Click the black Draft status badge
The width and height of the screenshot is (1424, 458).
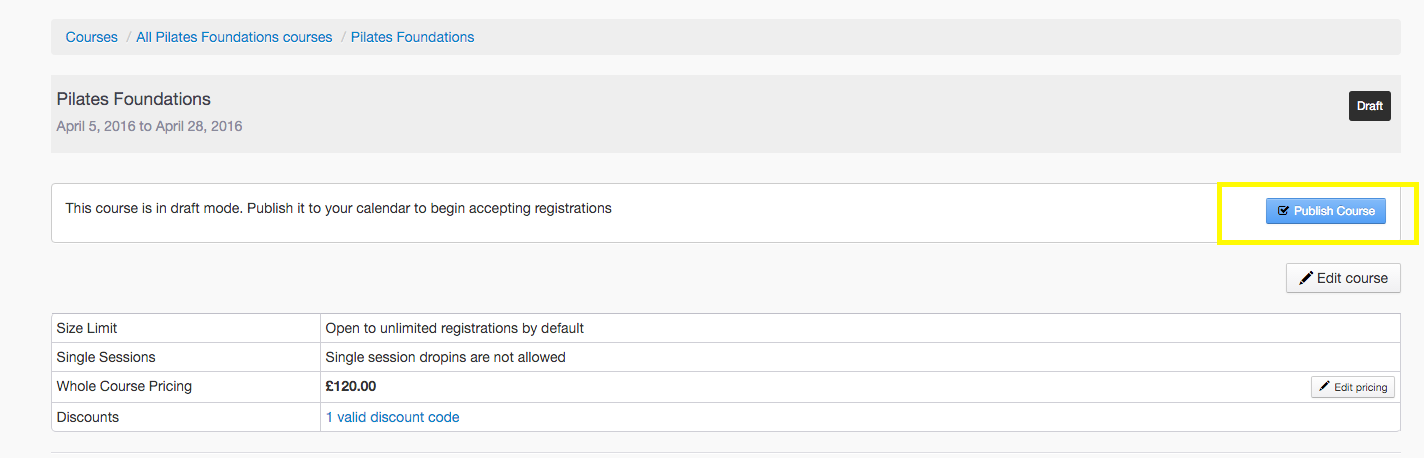coord(1369,106)
